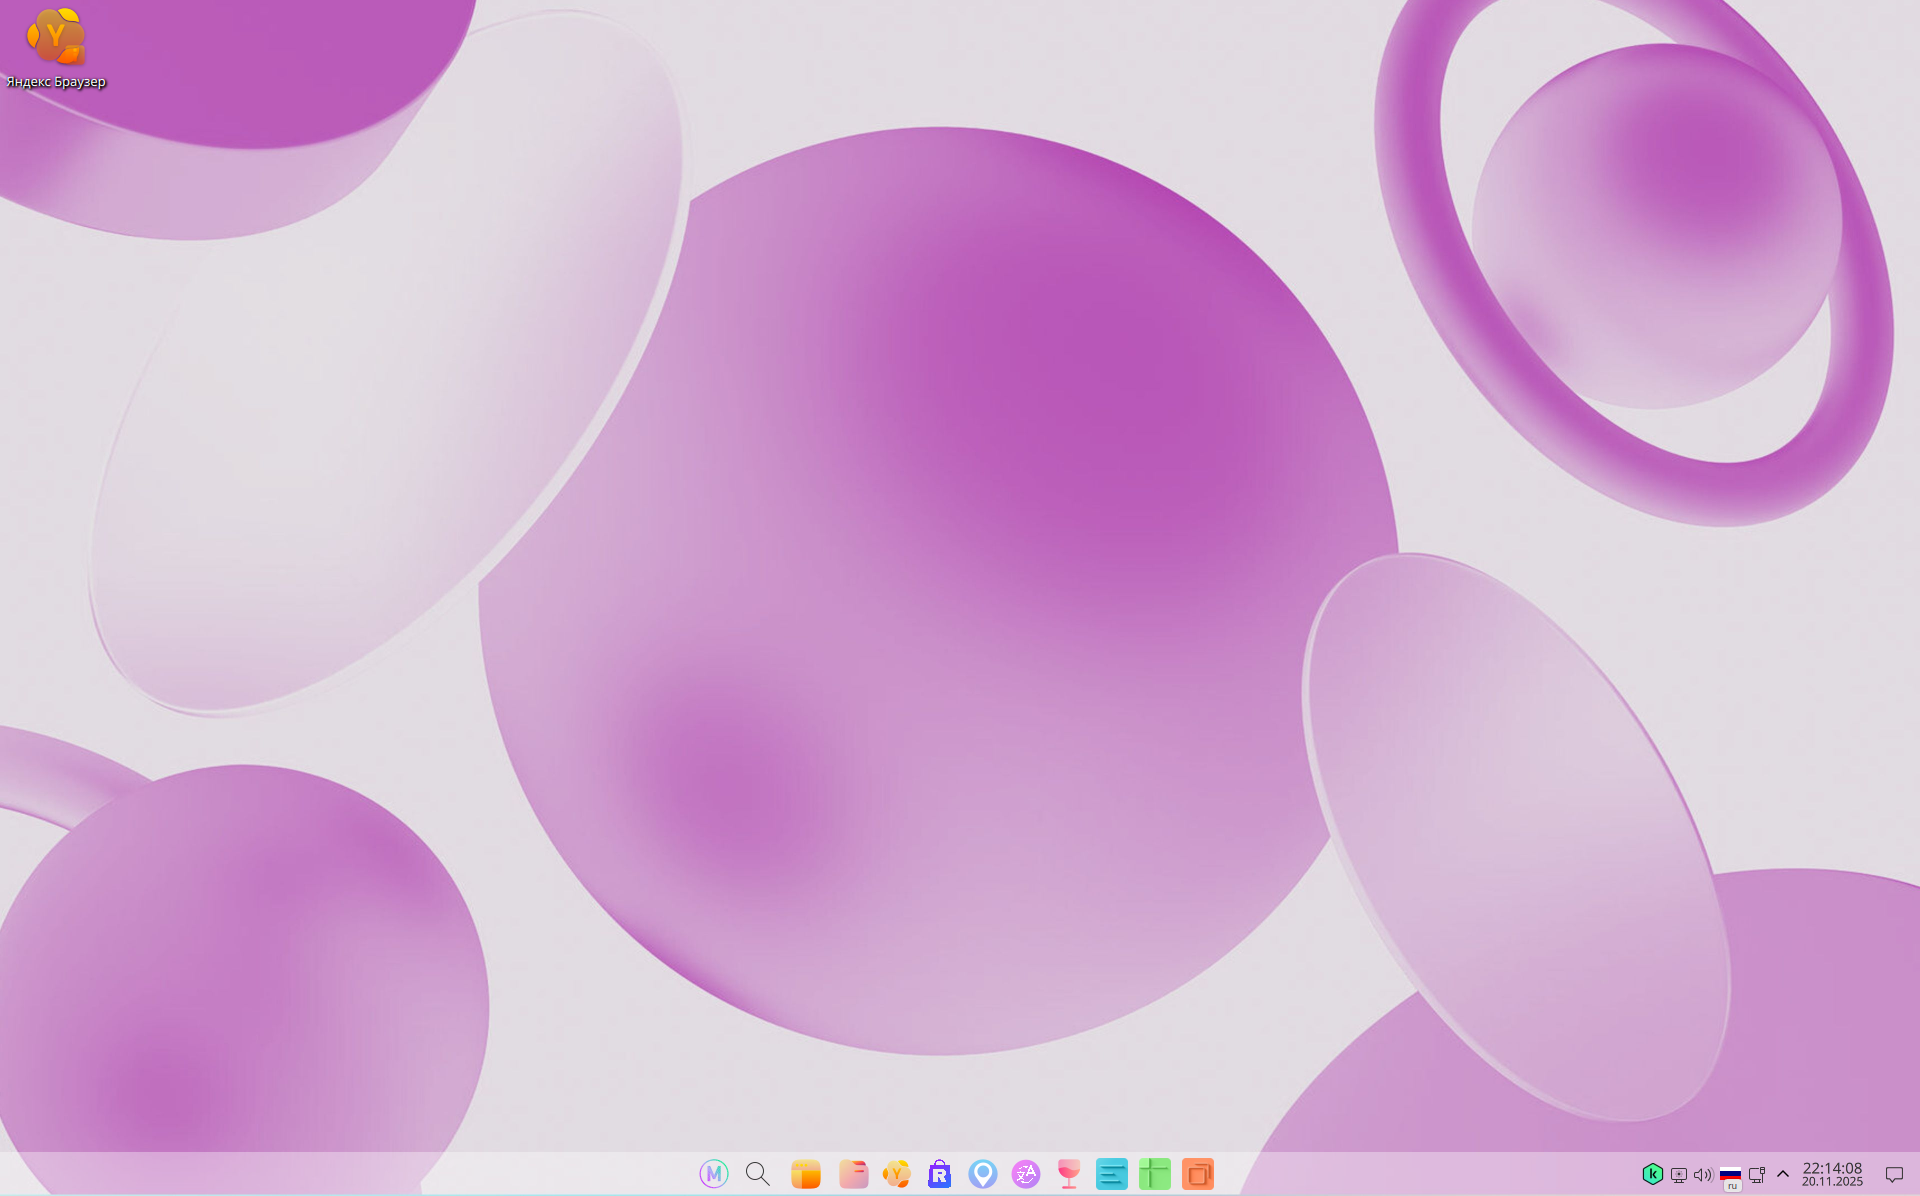Click the magnifying glass search icon
Image resolution: width=1920 pixels, height=1196 pixels.
point(758,1174)
